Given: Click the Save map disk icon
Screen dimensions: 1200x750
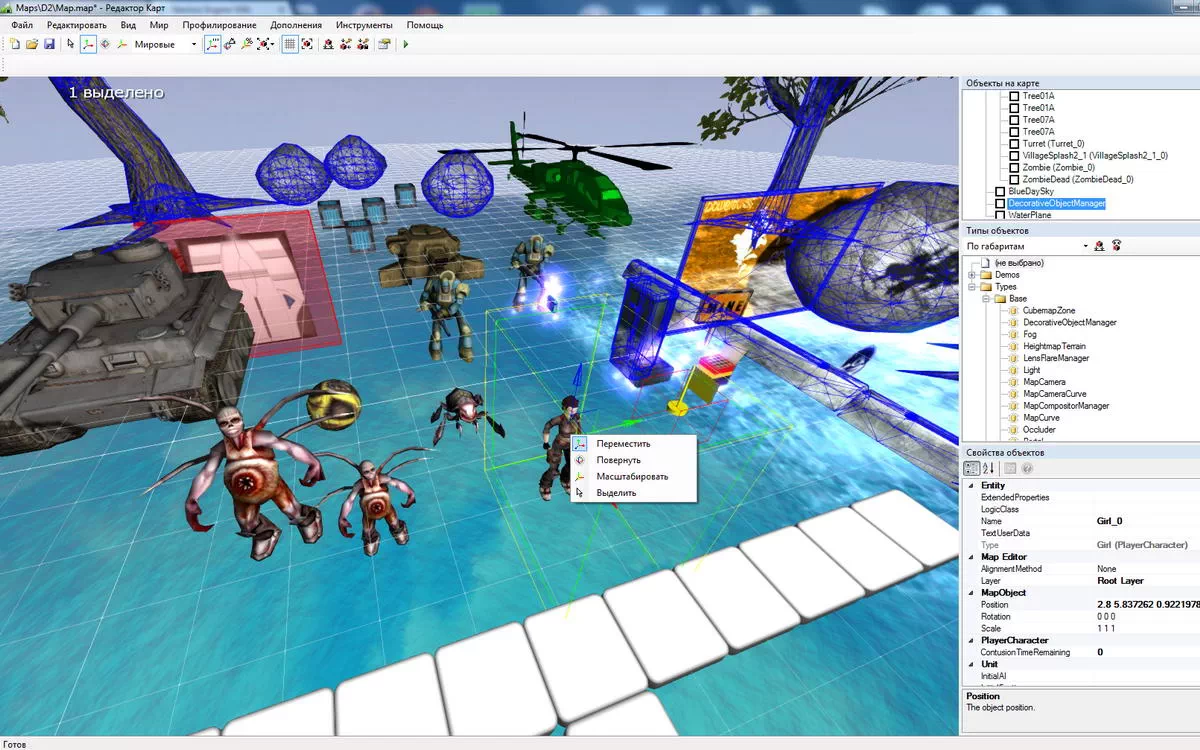Looking at the screenshot, I should (49, 44).
